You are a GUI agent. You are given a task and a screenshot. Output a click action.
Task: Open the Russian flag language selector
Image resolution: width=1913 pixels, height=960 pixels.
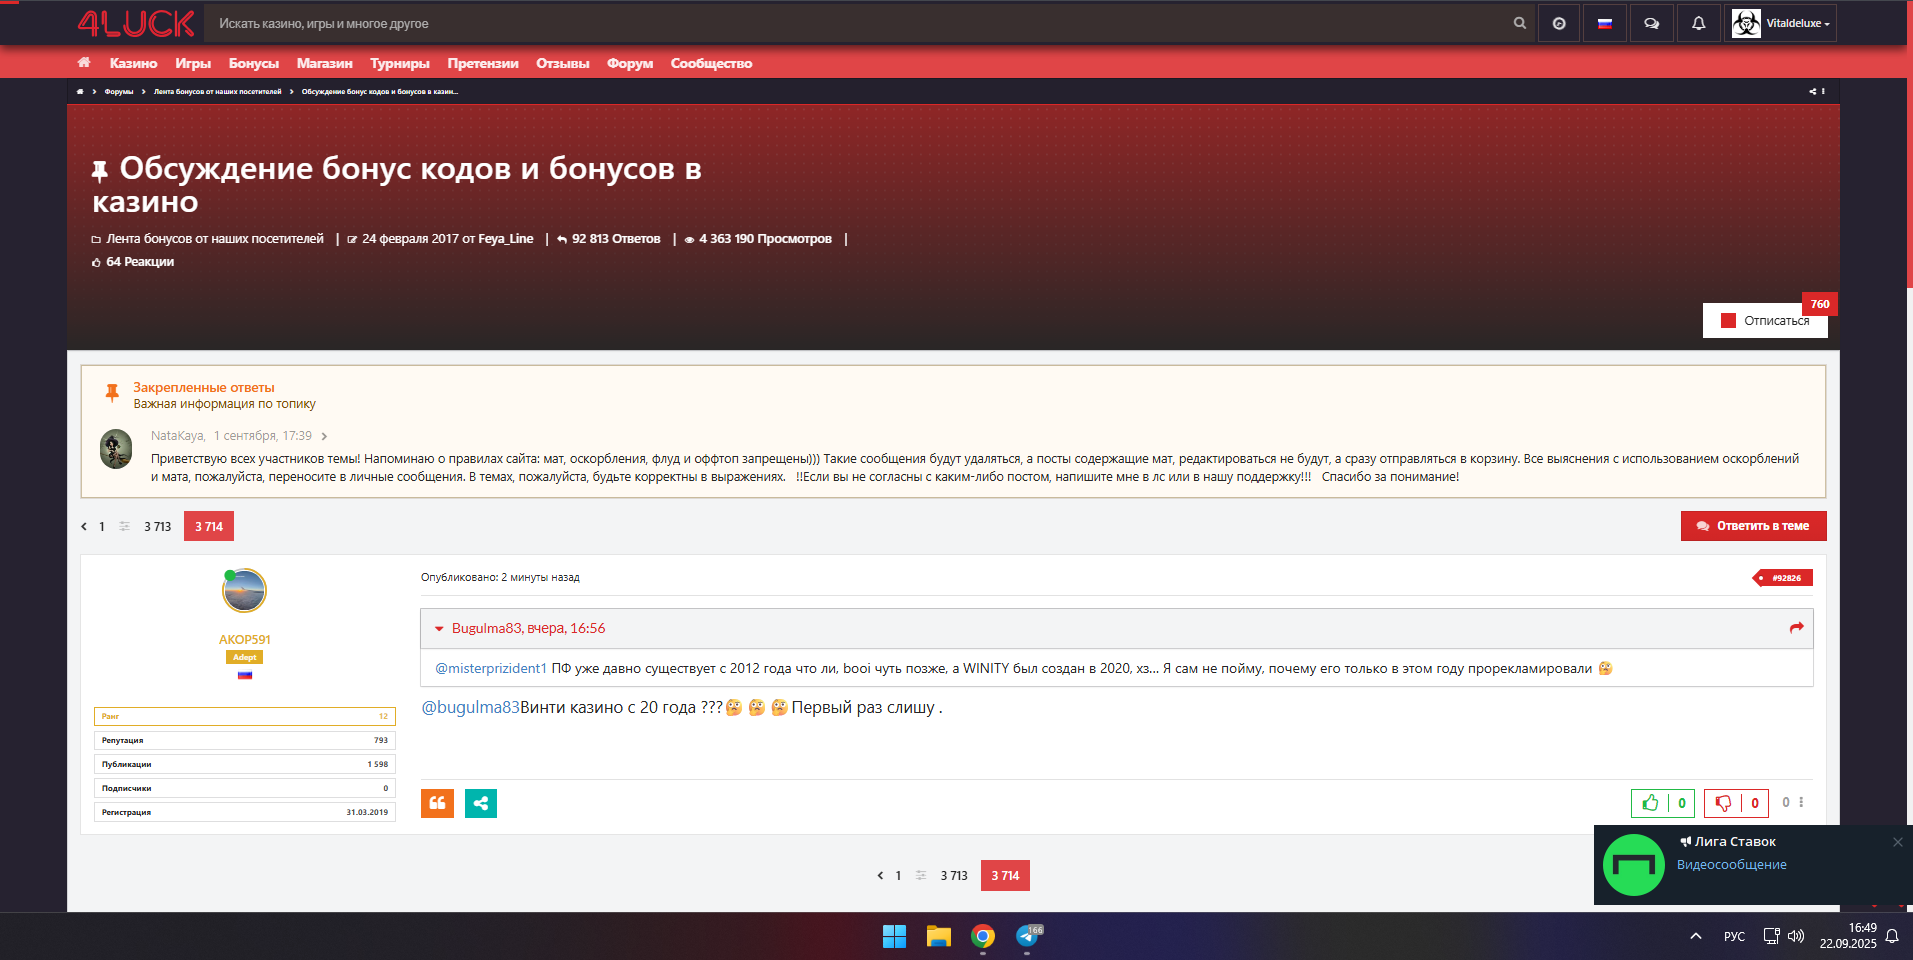point(1604,23)
